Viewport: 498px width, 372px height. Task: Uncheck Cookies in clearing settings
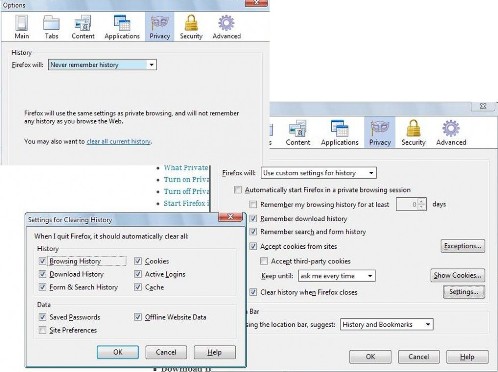[138, 261]
